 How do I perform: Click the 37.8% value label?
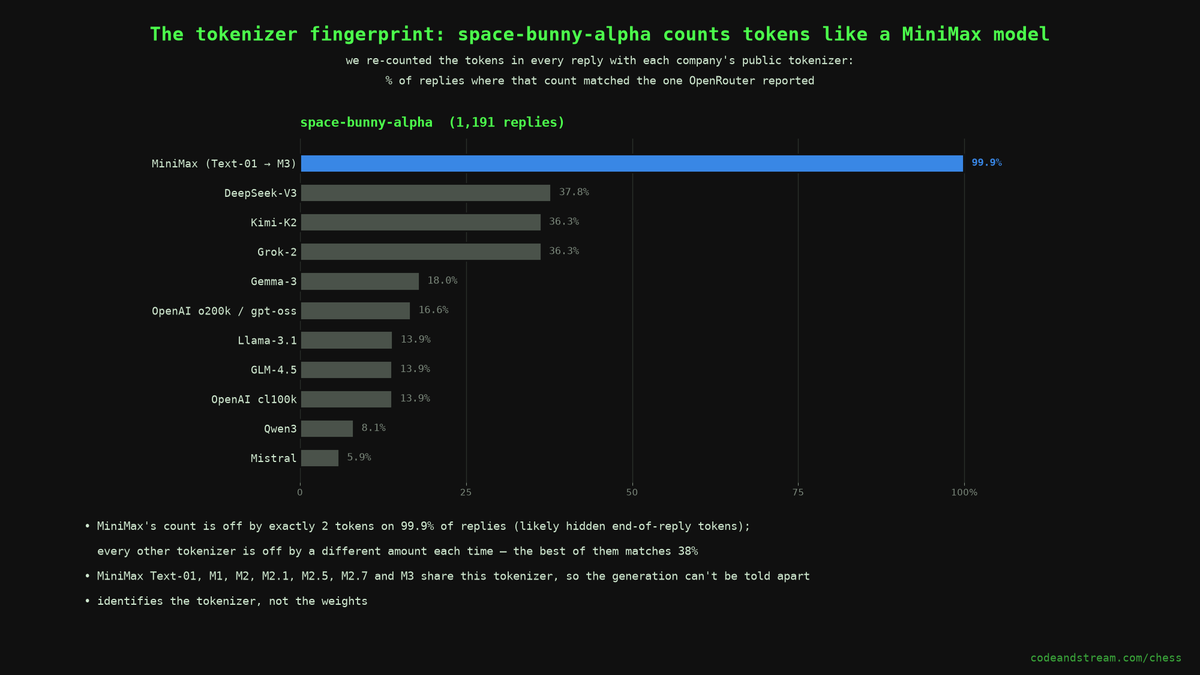coord(574,192)
